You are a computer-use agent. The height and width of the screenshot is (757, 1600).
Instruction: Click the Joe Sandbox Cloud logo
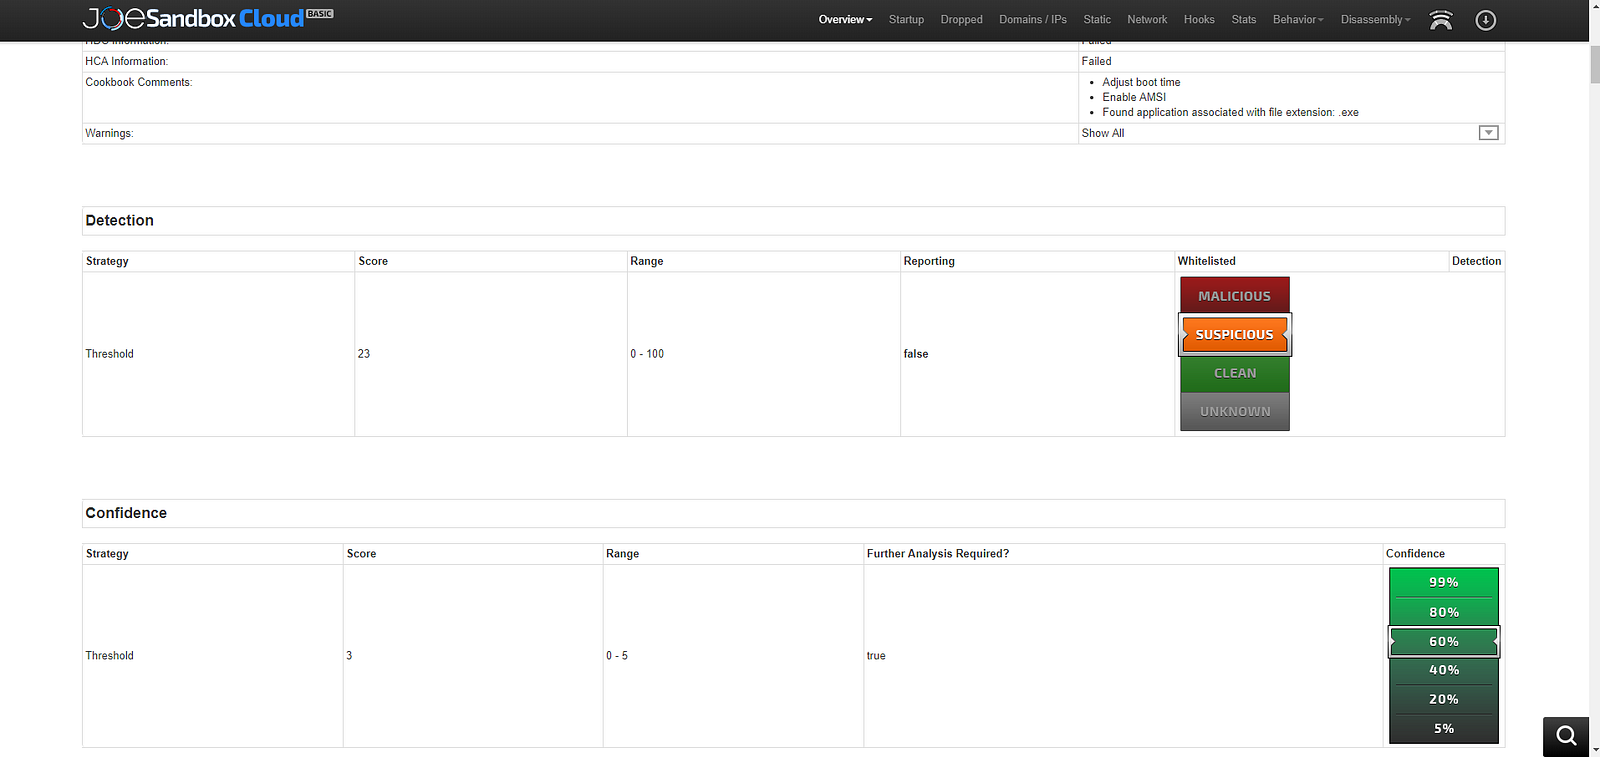pyautogui.click(x=208, y=18)
